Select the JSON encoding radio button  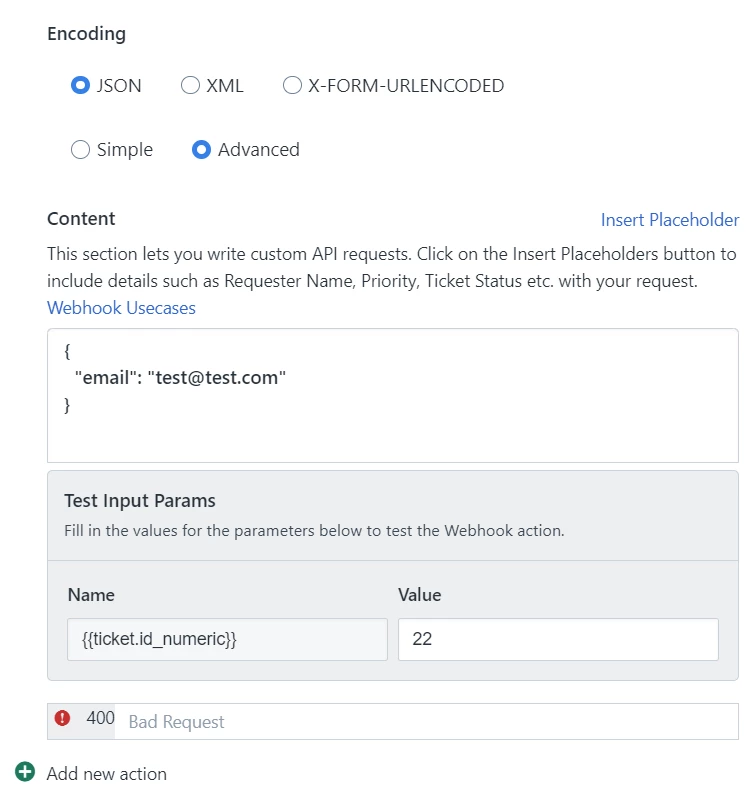click(81, 85)
